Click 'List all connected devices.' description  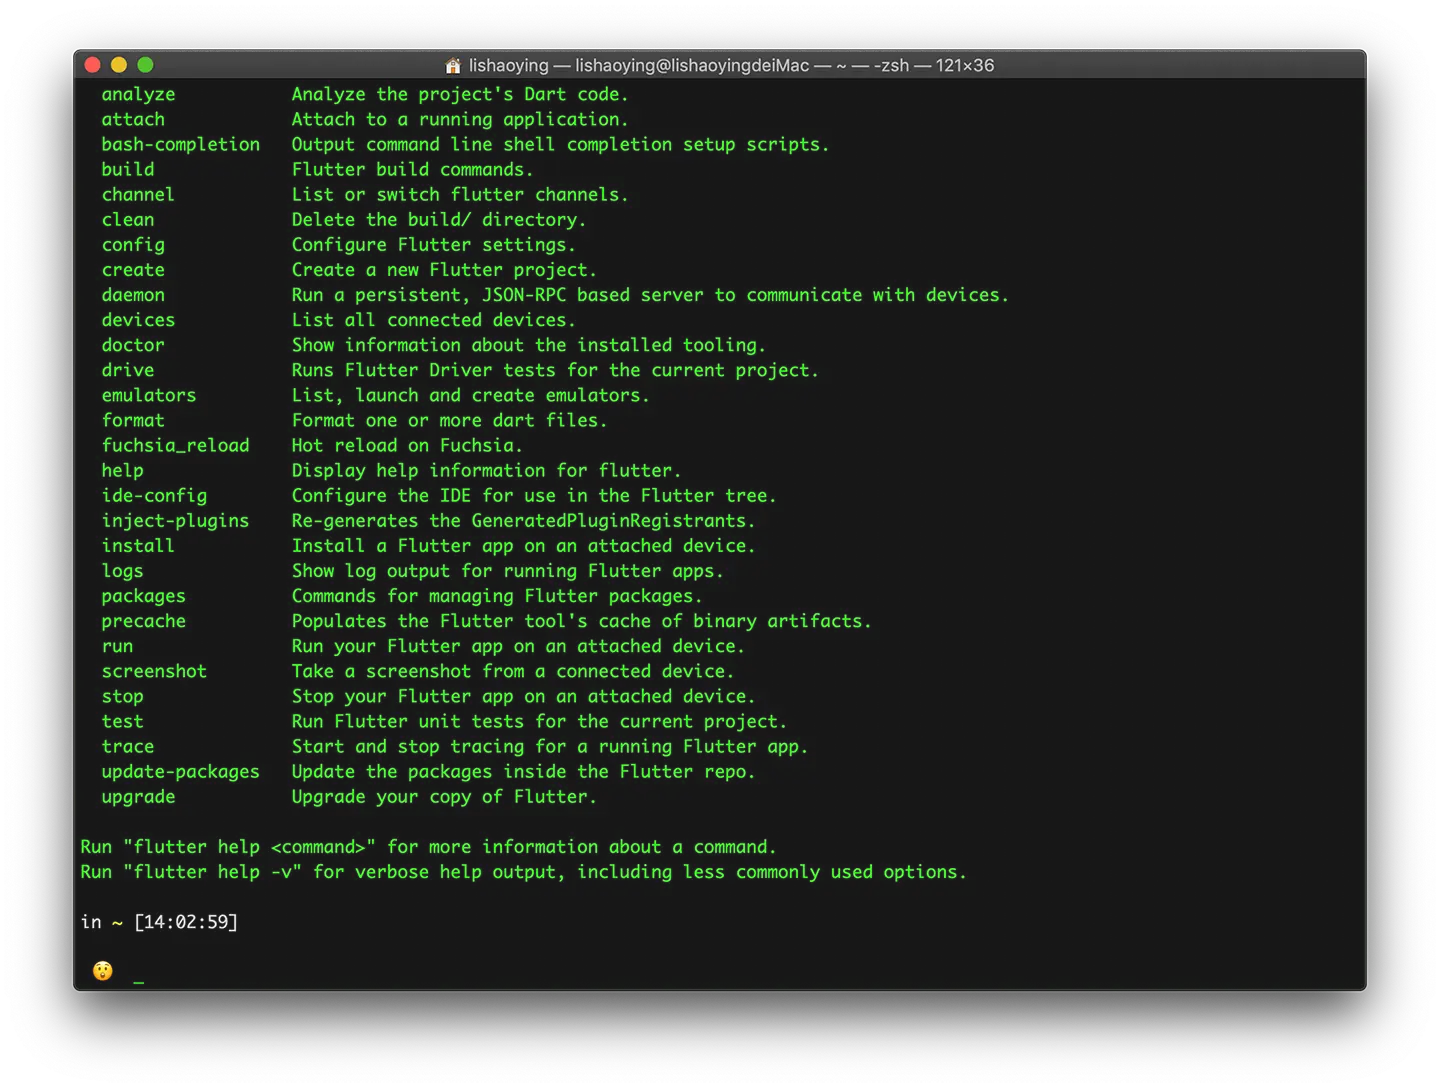[x=433, y=320]
